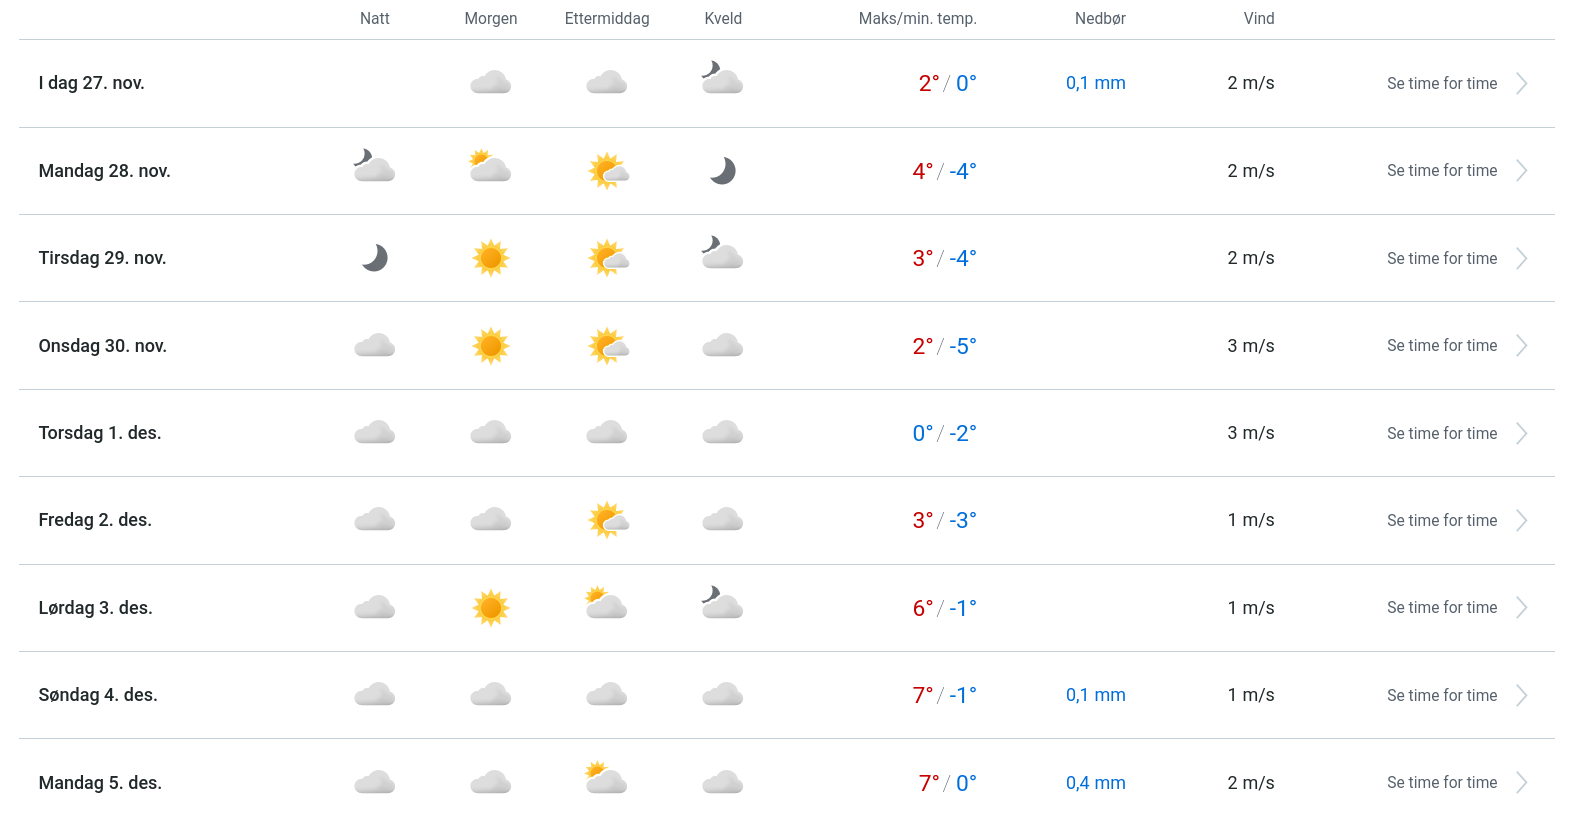Image resolution: width=1574 pixels, height=825 pixels.
Task: Click the partly sunny afternoon icon for Fredag 2. des.
Action: [x=607, y=520]
